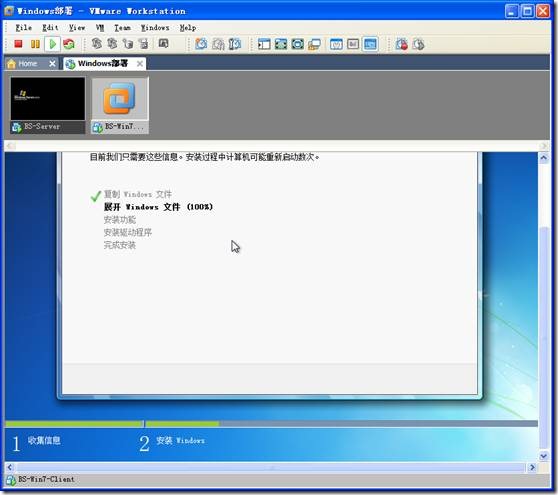The width and height of the screenshot is (558, 495).
Task: Click the '复制 Windows 文件' completed step
Action: (137, 194)
